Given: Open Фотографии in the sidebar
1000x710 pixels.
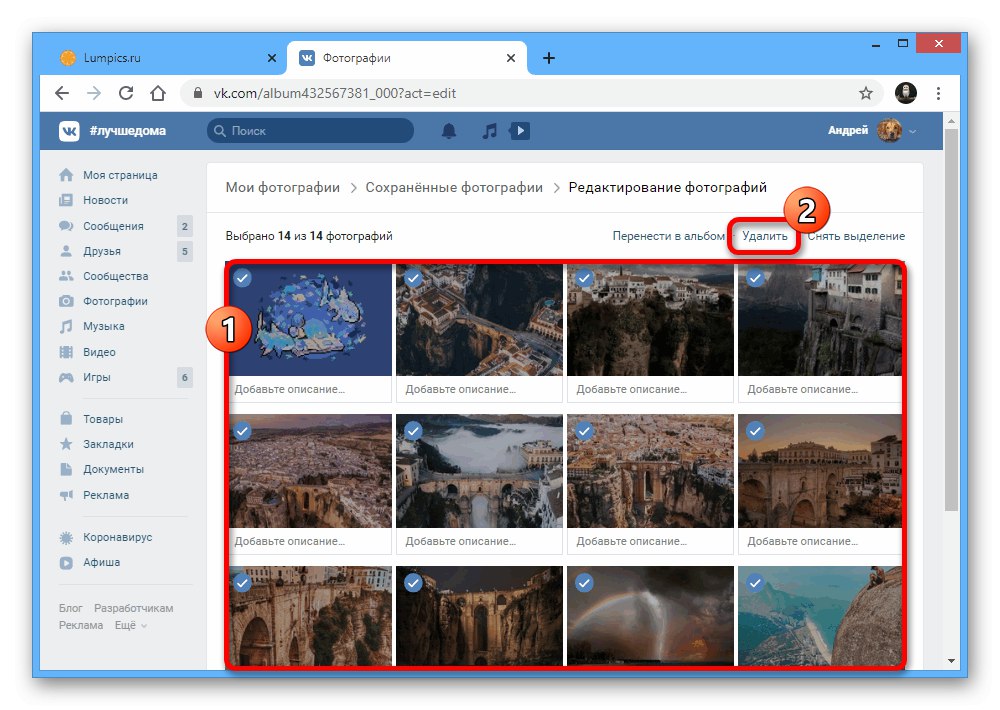Looking at the screenshot, I should point(115,301).
